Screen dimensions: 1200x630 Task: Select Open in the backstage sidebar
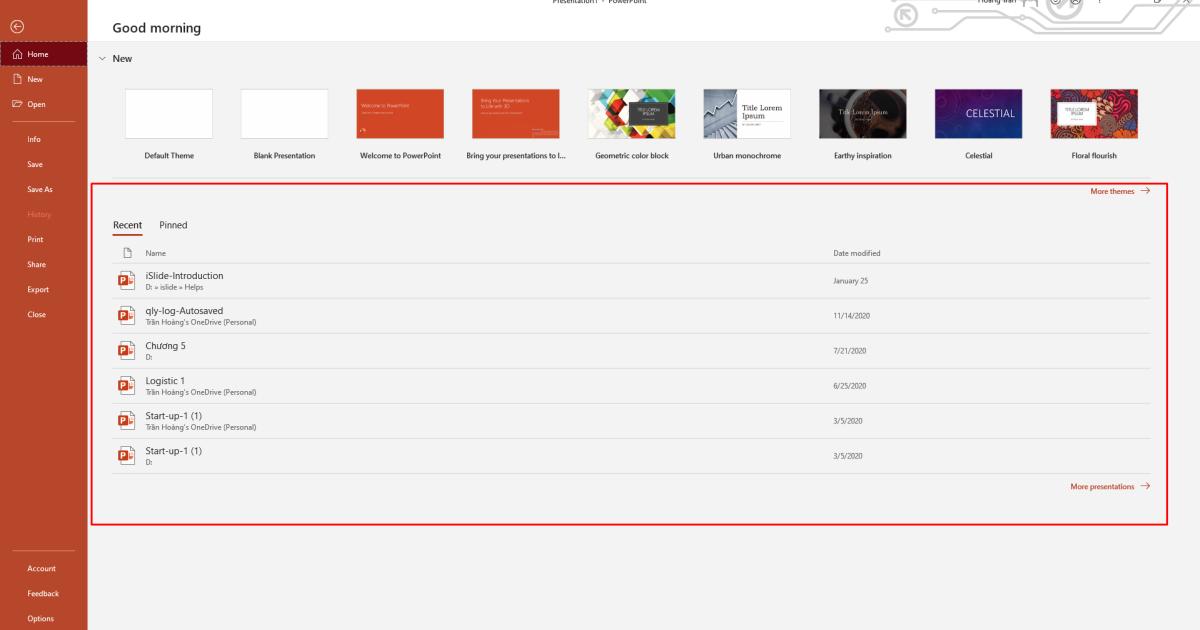coord(44,104)
